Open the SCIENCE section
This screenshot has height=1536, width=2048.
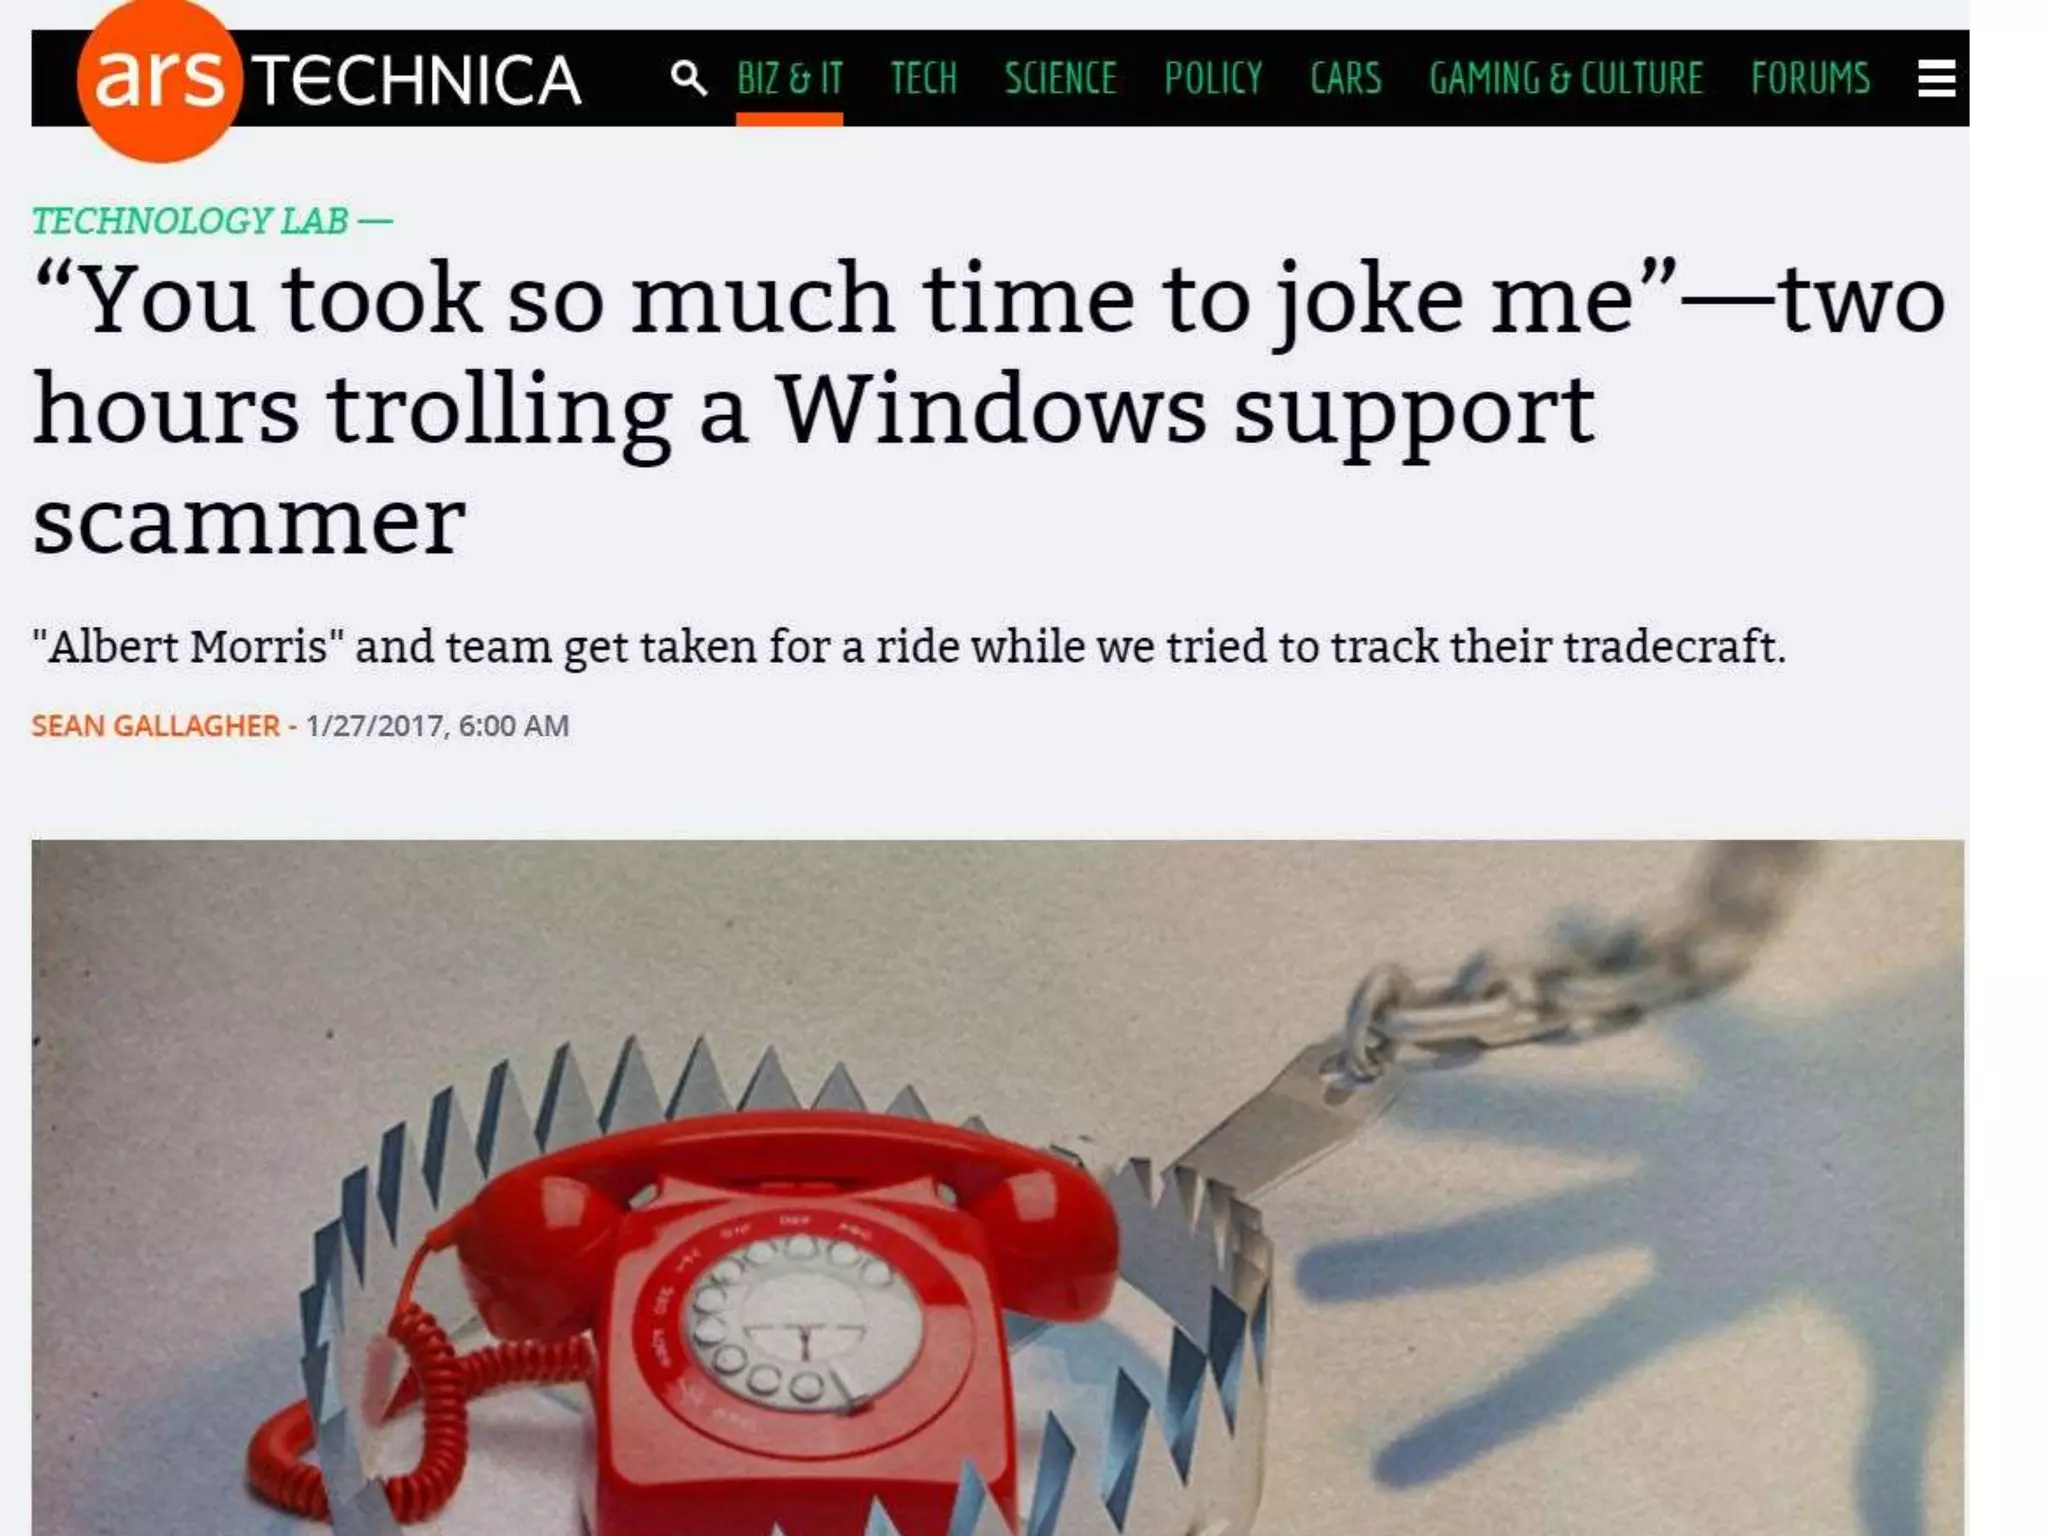[x=1060, y=78]
